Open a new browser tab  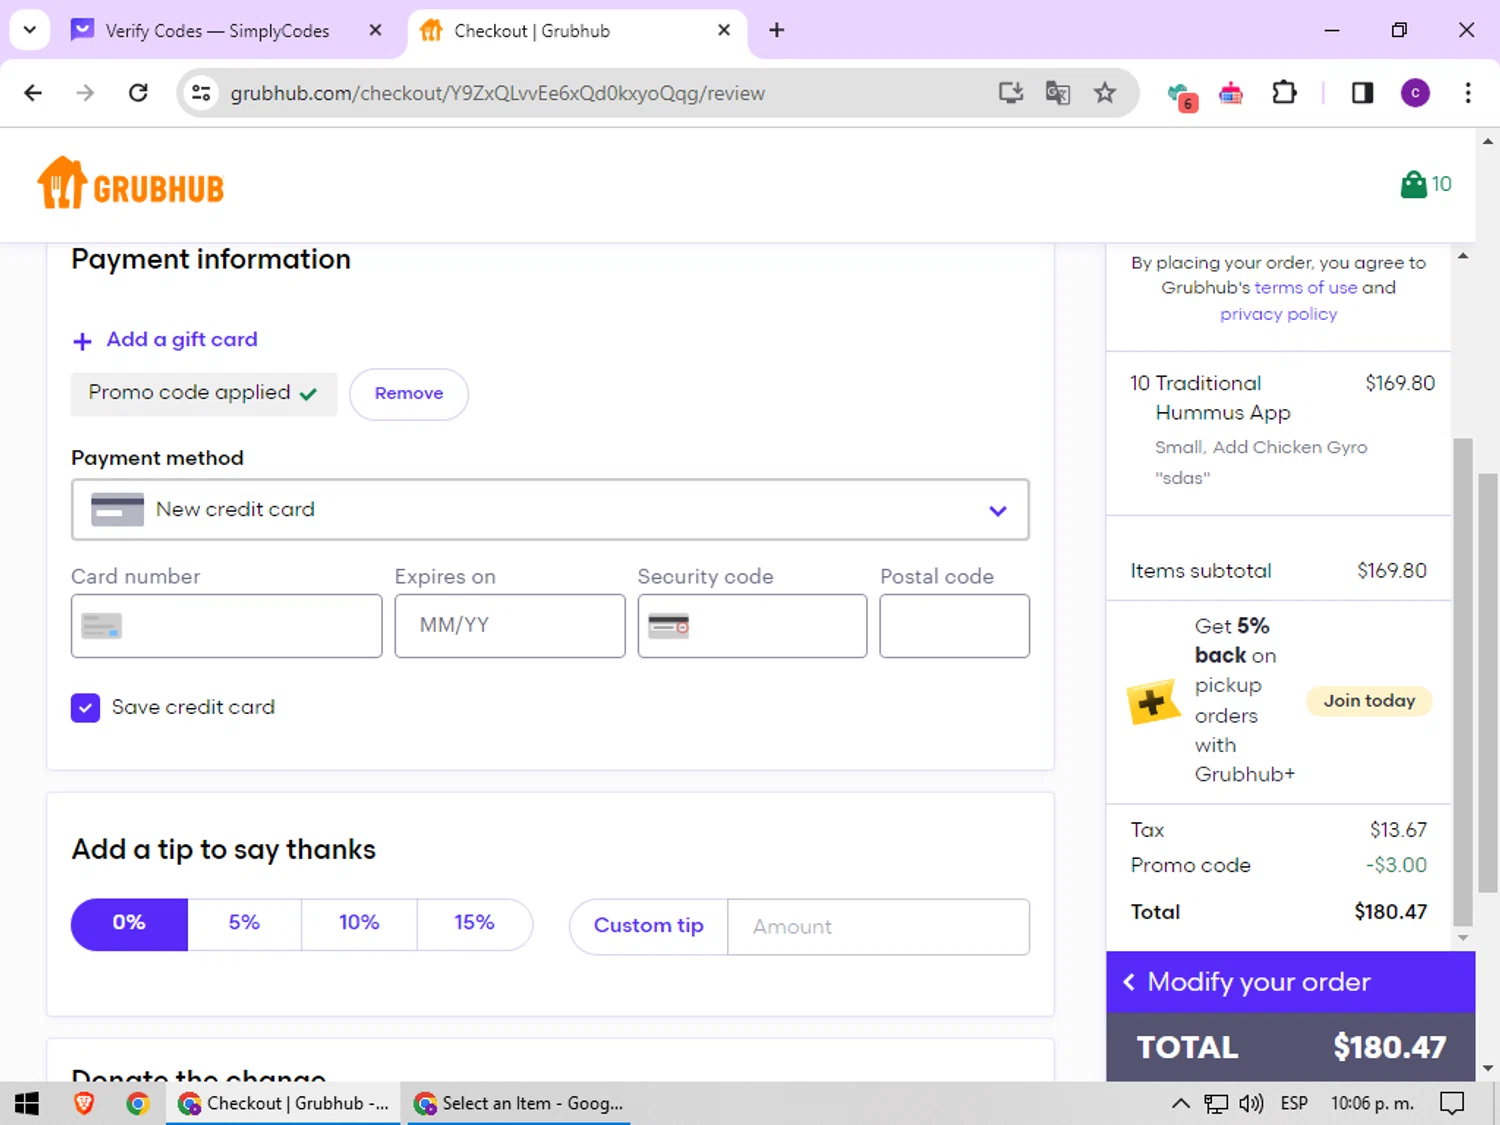coord(777,30)
